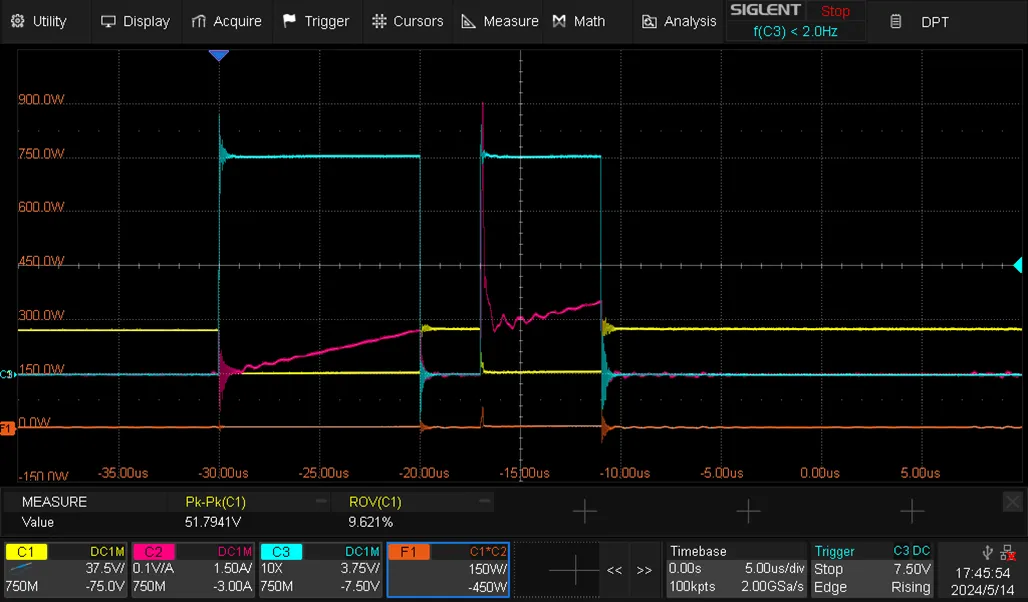Open Cursors from the top bar
The image size is (1028, 602).
coord(407,21)
